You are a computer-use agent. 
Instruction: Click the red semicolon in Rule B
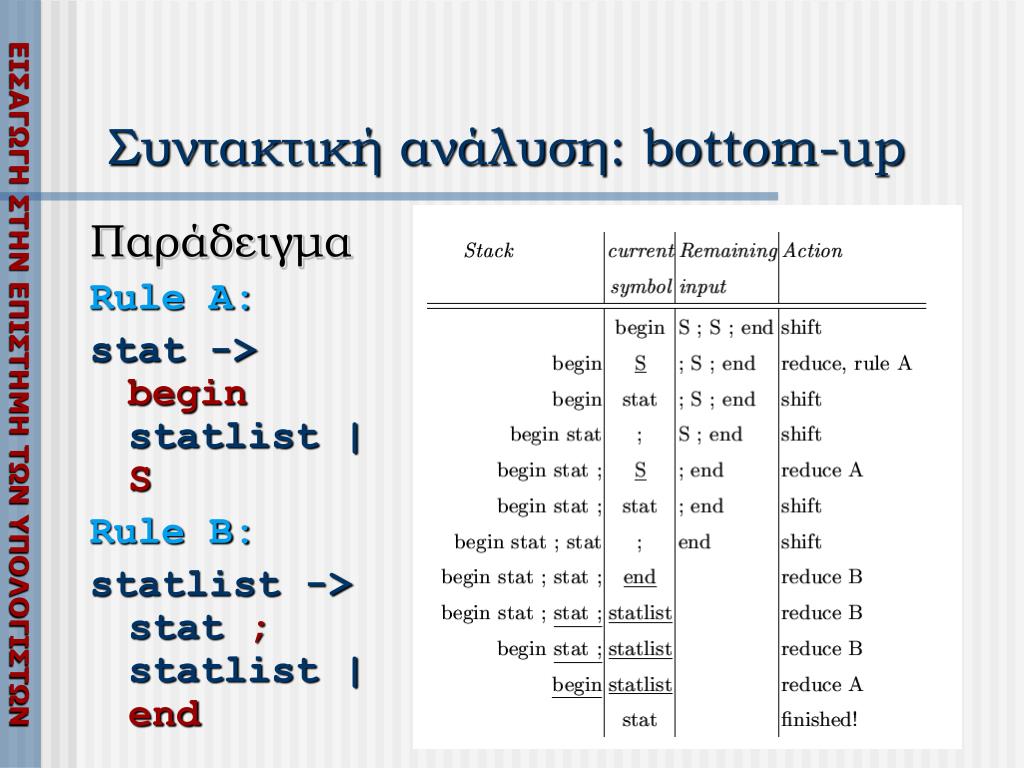[x=260, y=630]
